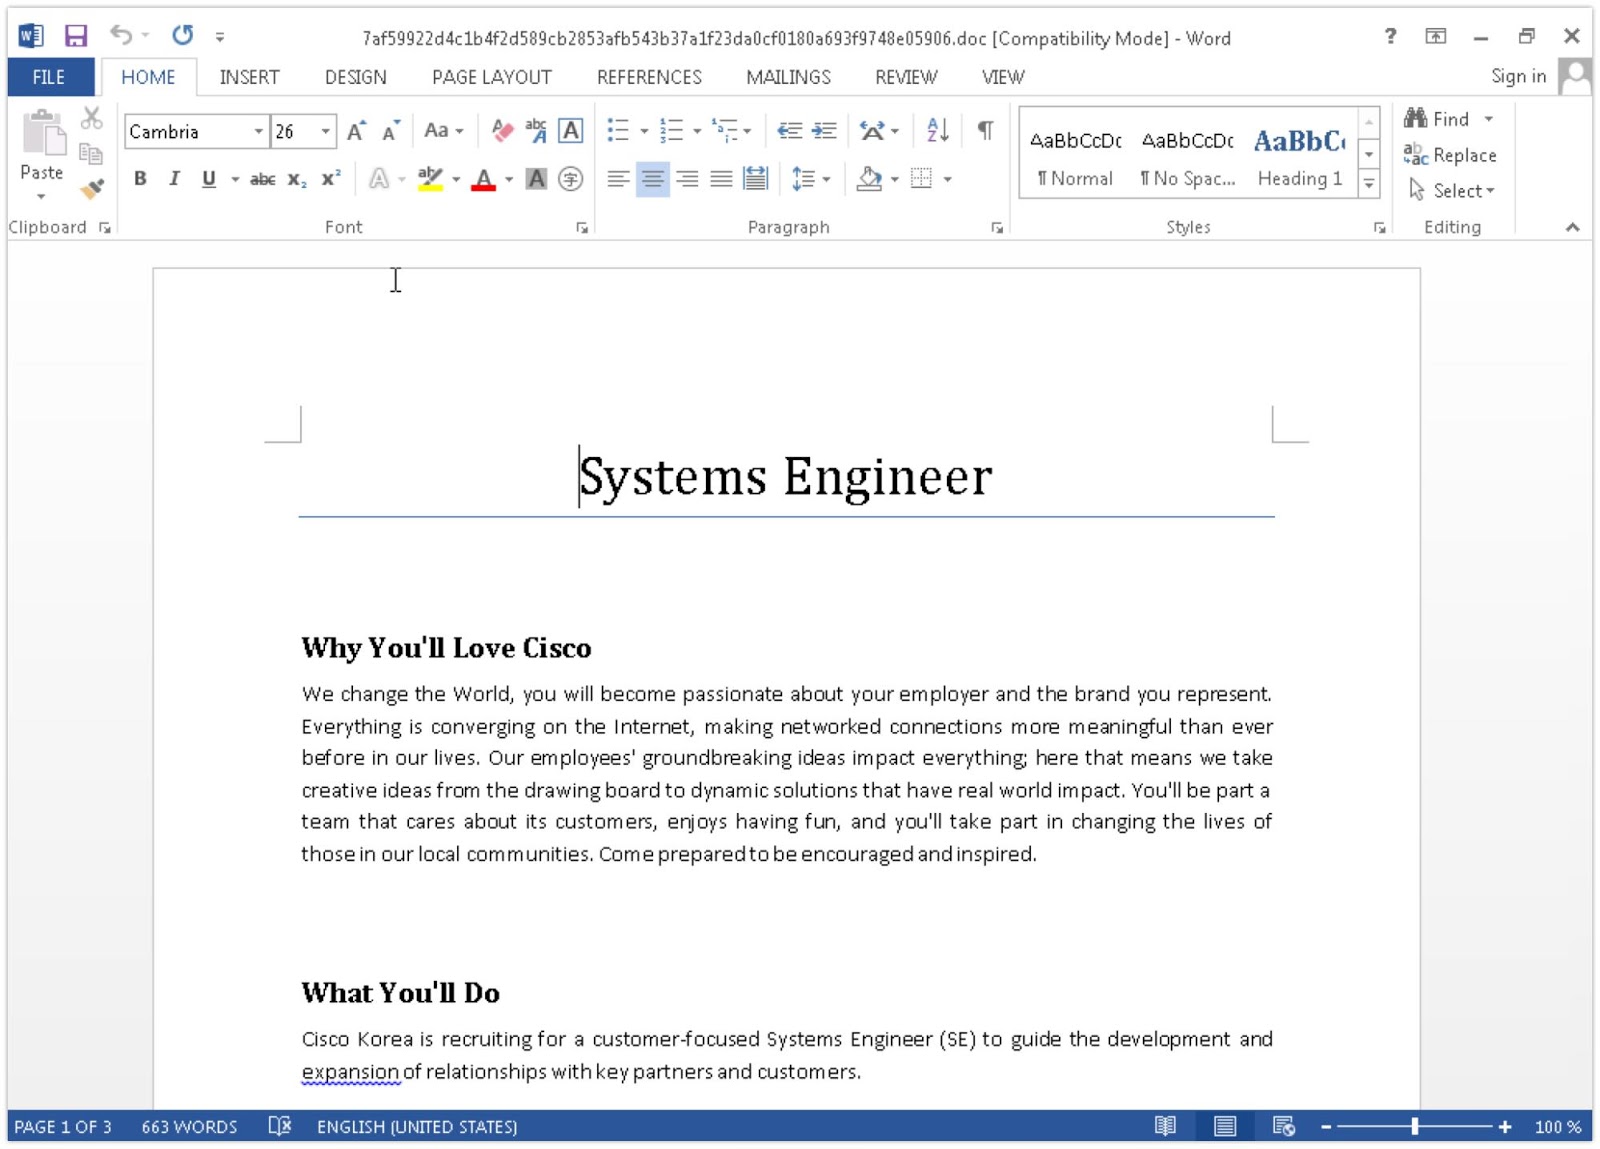Expand the Text Highlight Color options

pyautogui.click(x=456, y=180)
